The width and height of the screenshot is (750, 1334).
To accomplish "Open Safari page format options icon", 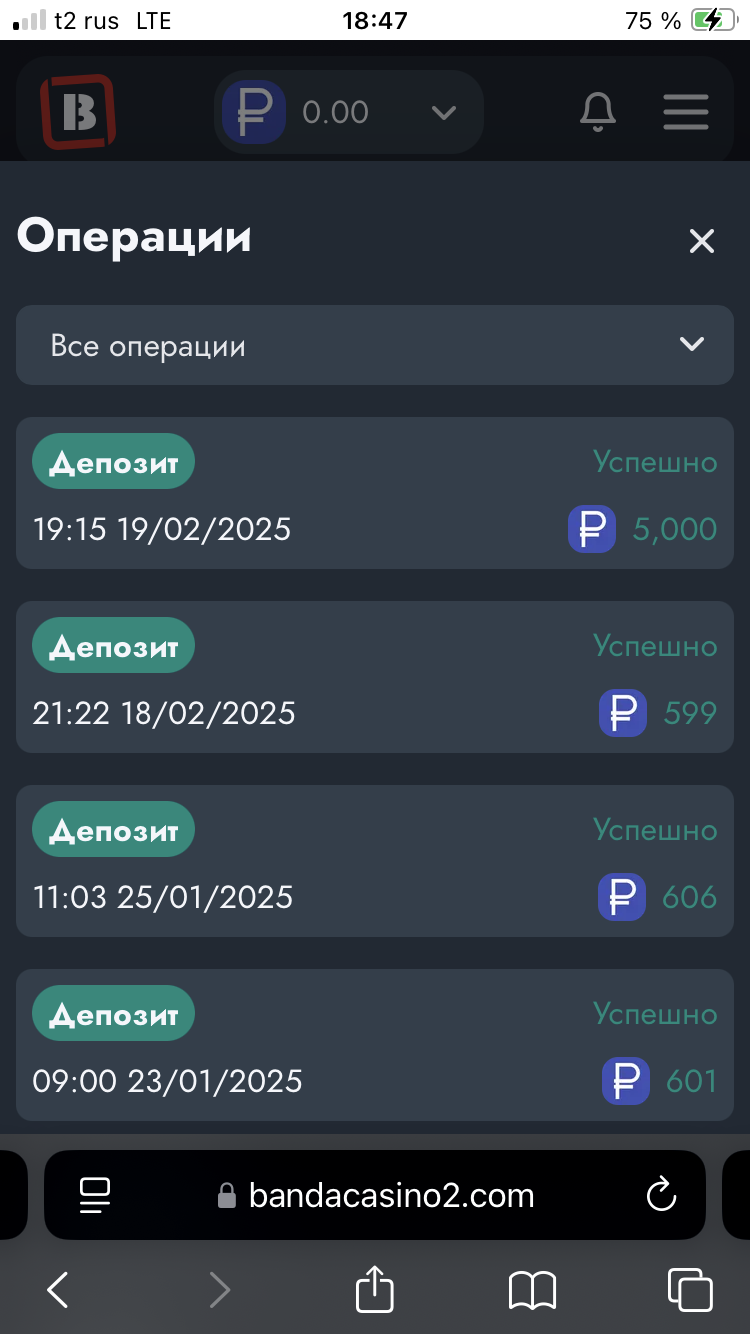I will click(95, 1195).
